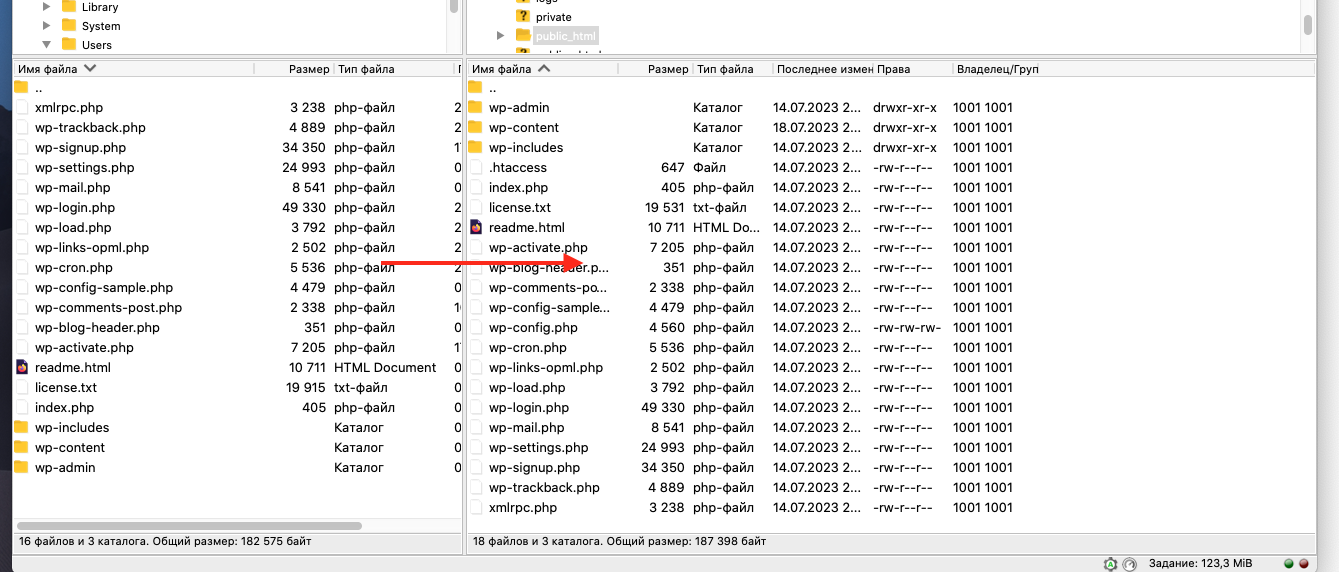Select wp-mail.php in the local pane
1339x572 pixels.
click(x=72, y=187)
